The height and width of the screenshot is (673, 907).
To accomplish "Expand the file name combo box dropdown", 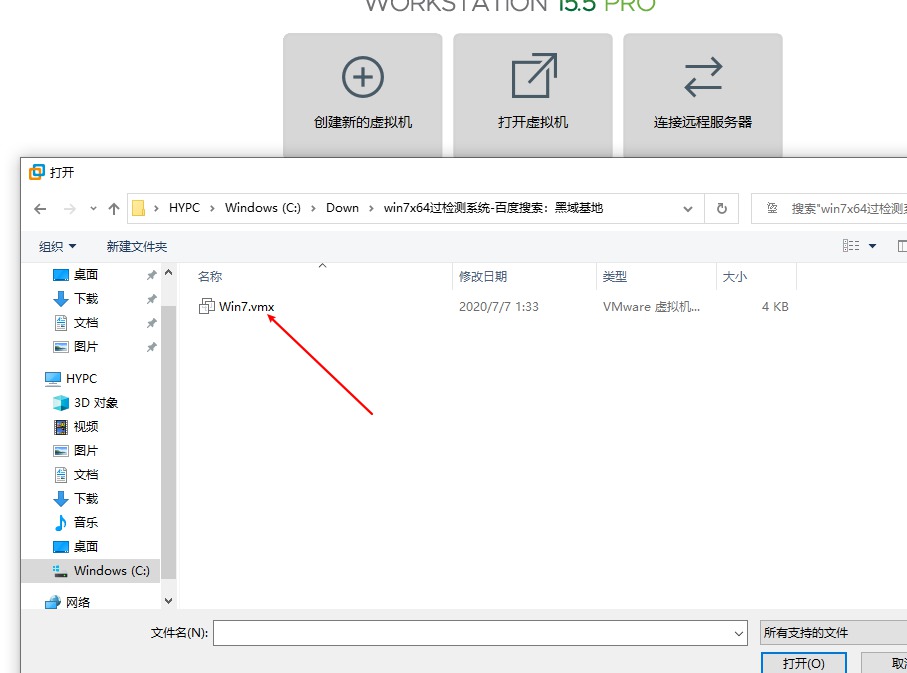I will (739, 633).
